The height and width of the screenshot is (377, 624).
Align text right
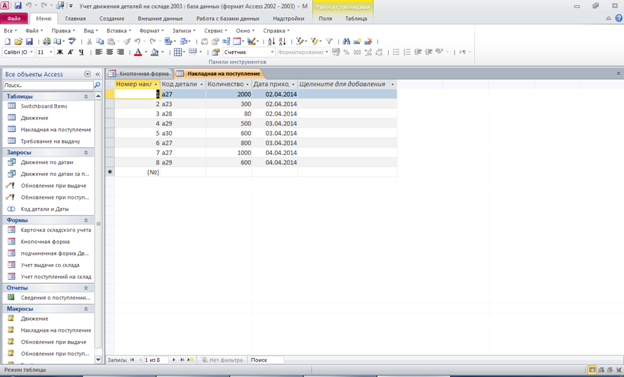coord(120,52)
